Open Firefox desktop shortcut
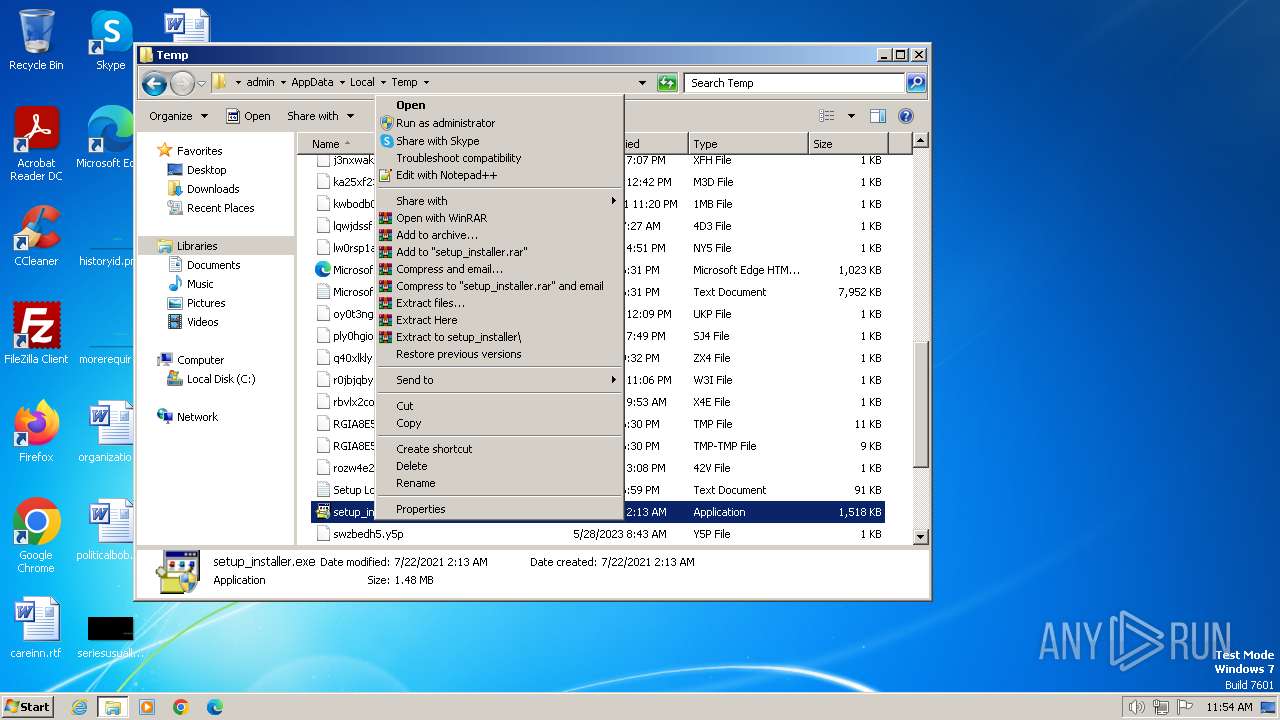1280x720 pixels. coord(36,431)
